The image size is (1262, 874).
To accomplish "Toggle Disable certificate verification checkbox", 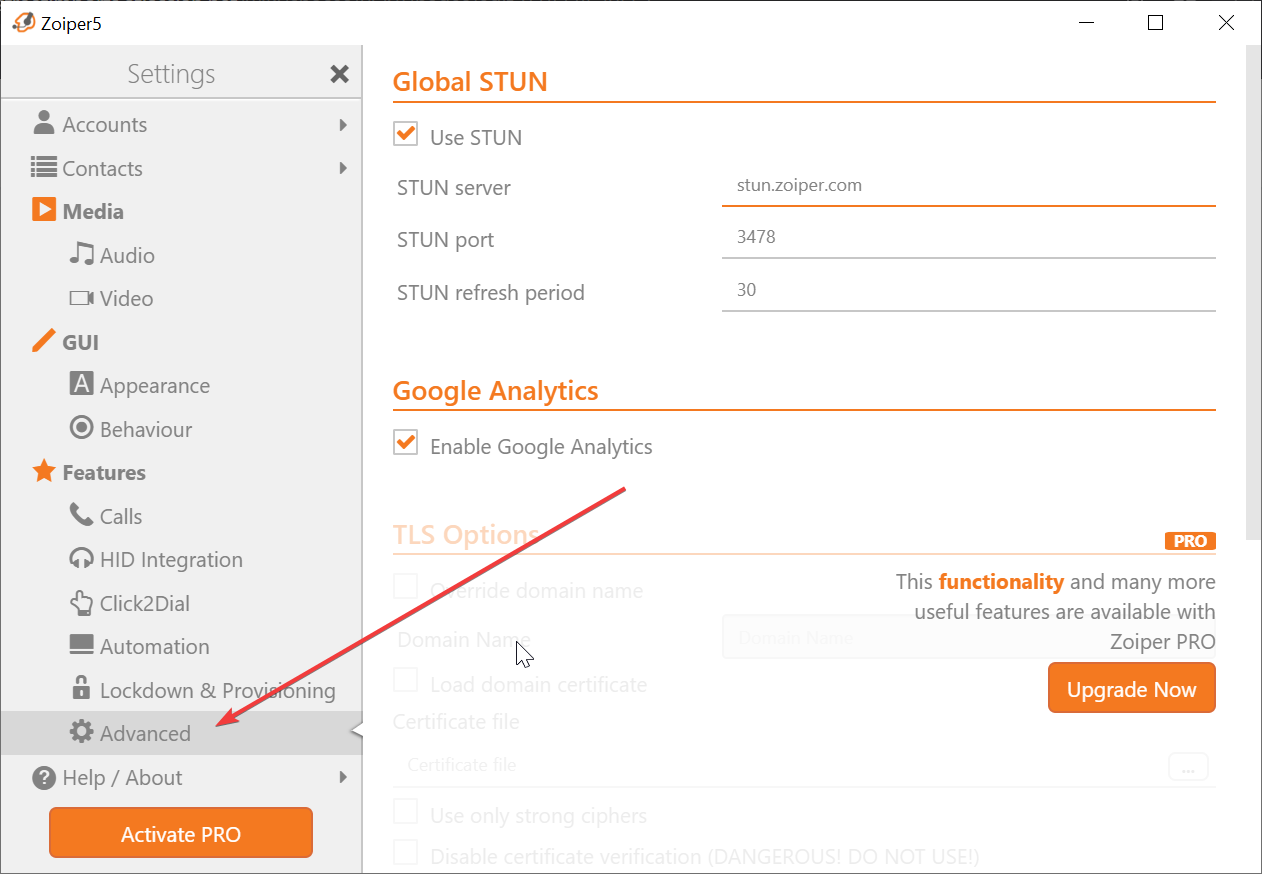I will coord(405,852).
